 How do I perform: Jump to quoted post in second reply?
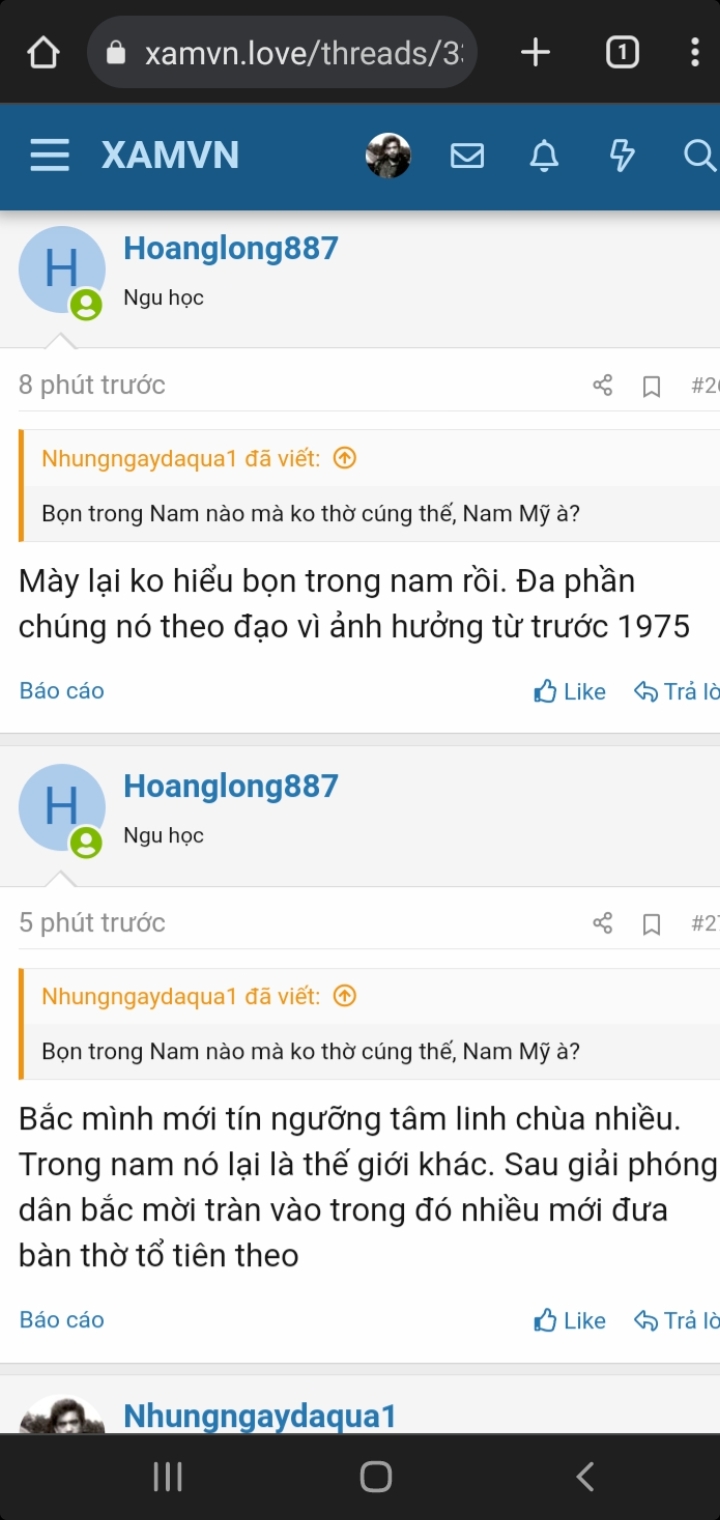[x=344, y=996]
